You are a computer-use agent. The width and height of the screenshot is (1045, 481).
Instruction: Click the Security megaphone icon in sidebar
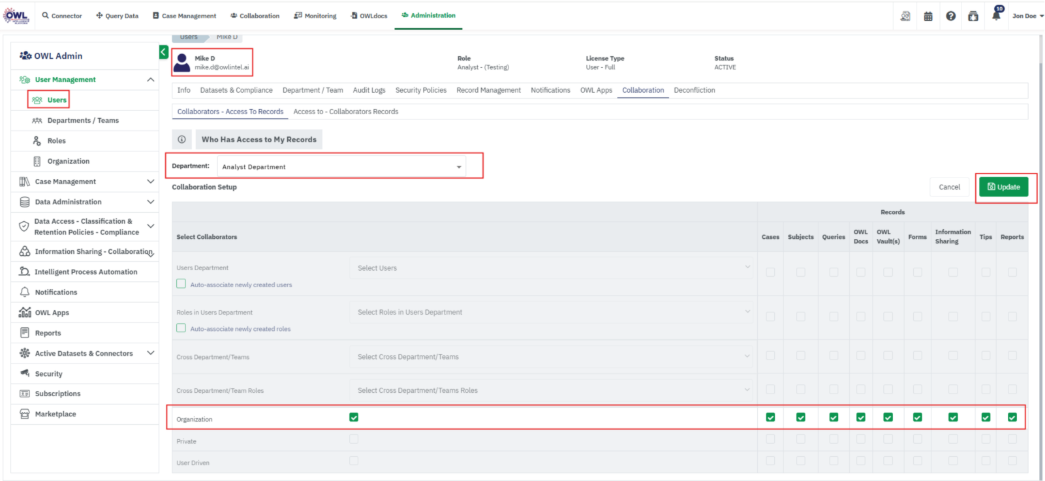point(24,373)
